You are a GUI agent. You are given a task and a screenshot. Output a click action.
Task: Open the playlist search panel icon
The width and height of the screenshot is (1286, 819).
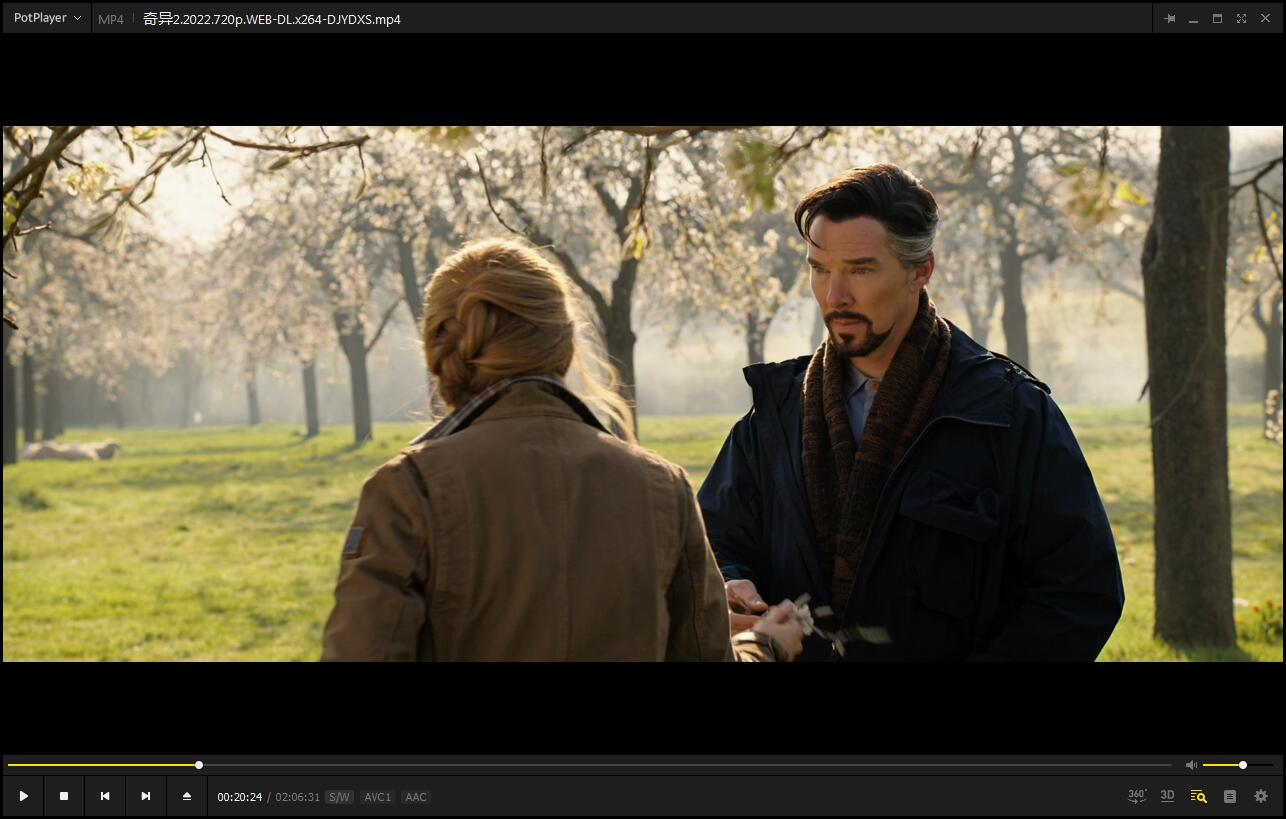[1198, 796]
